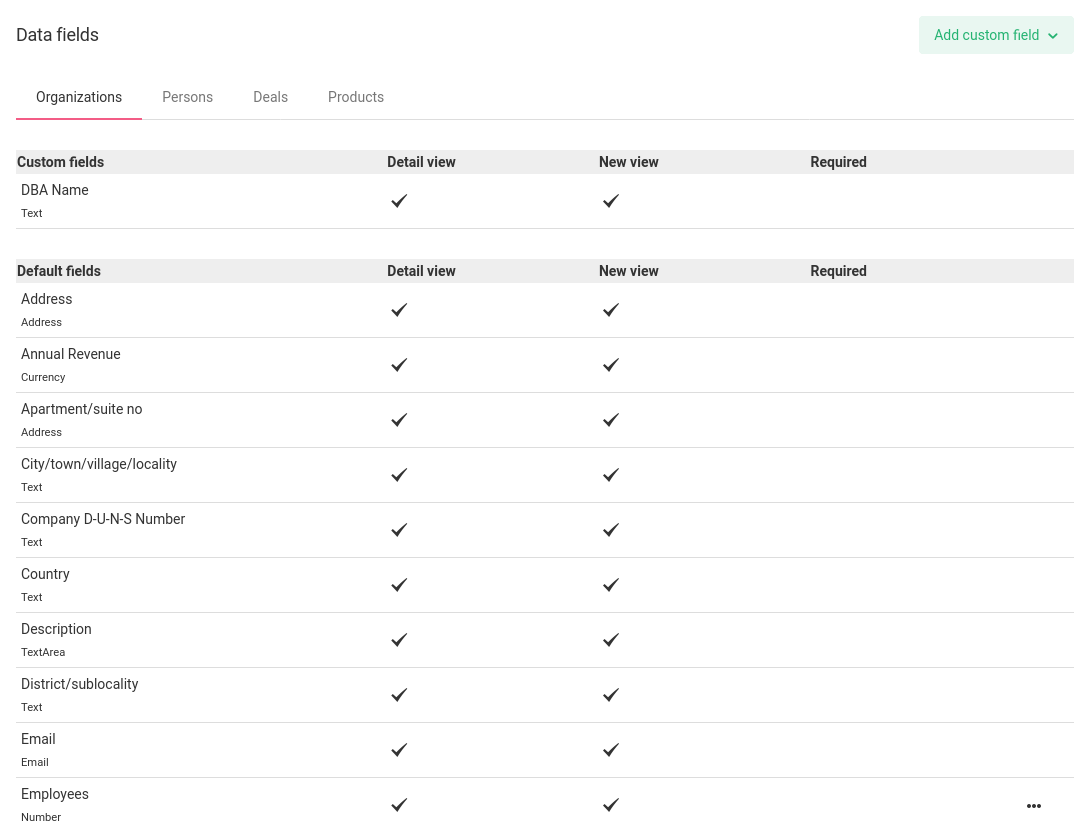Toggle Detail view for City/town/village/locality
The width and height of the screenshot is (1090, 832).
click(399, 475)
